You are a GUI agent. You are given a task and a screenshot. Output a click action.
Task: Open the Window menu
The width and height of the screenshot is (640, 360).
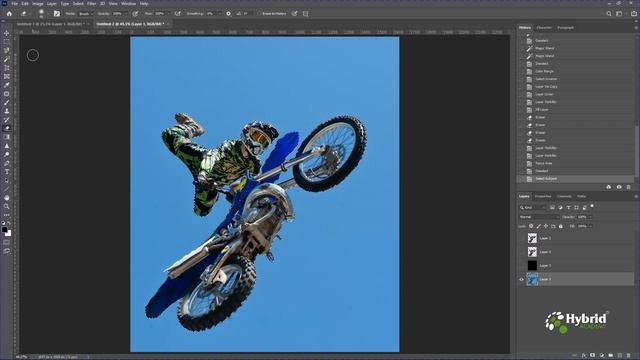click(x=128, y=4)
